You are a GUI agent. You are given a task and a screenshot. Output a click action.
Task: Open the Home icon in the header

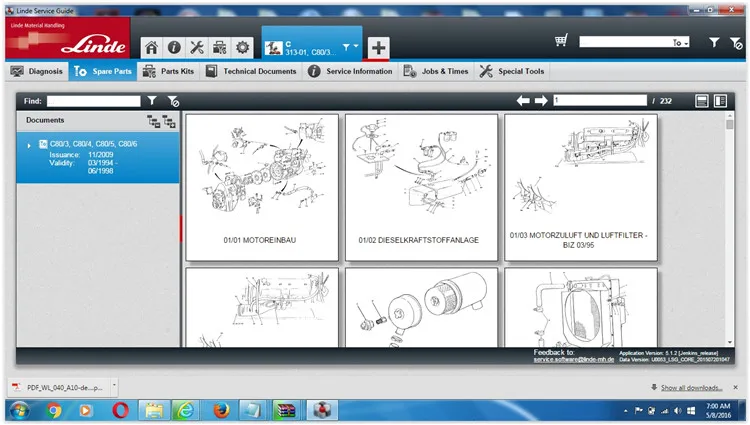(x=152, y=47)
